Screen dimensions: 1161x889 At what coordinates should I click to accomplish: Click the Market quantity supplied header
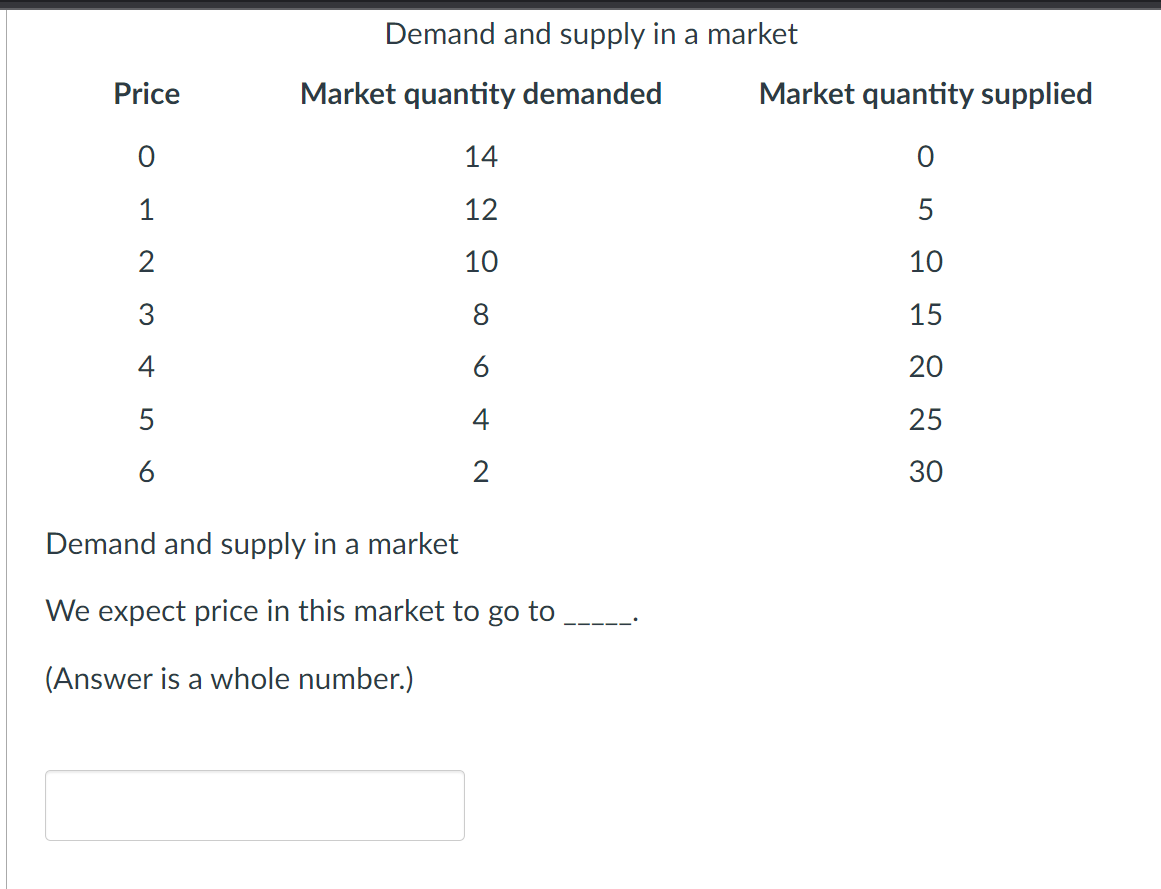925,94
